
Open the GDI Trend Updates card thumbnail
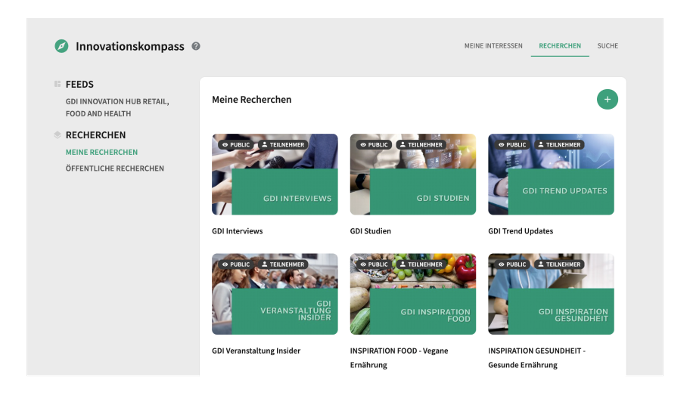click(551, 174)
